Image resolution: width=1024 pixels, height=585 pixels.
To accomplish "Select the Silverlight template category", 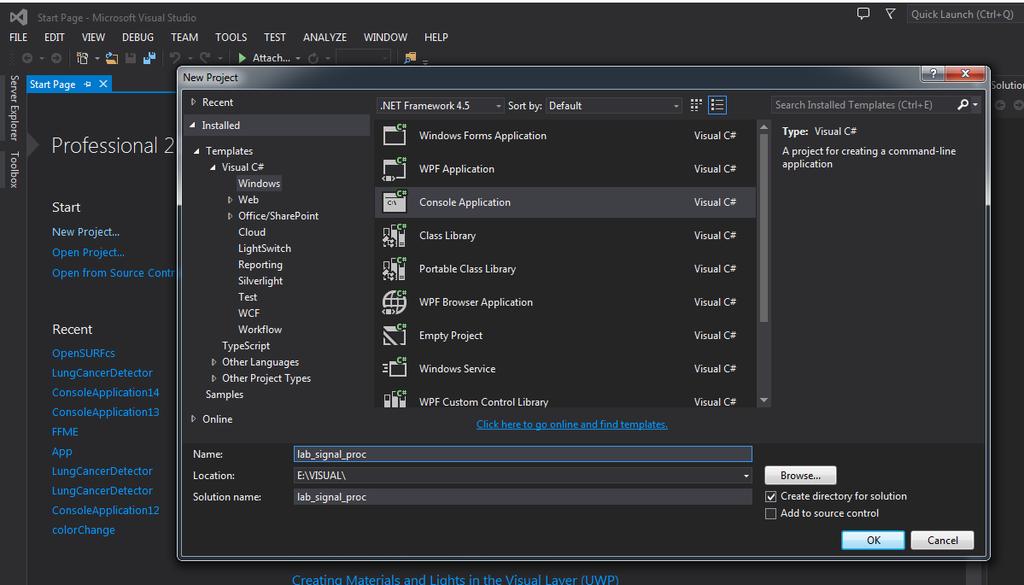I will coord(260,281).
